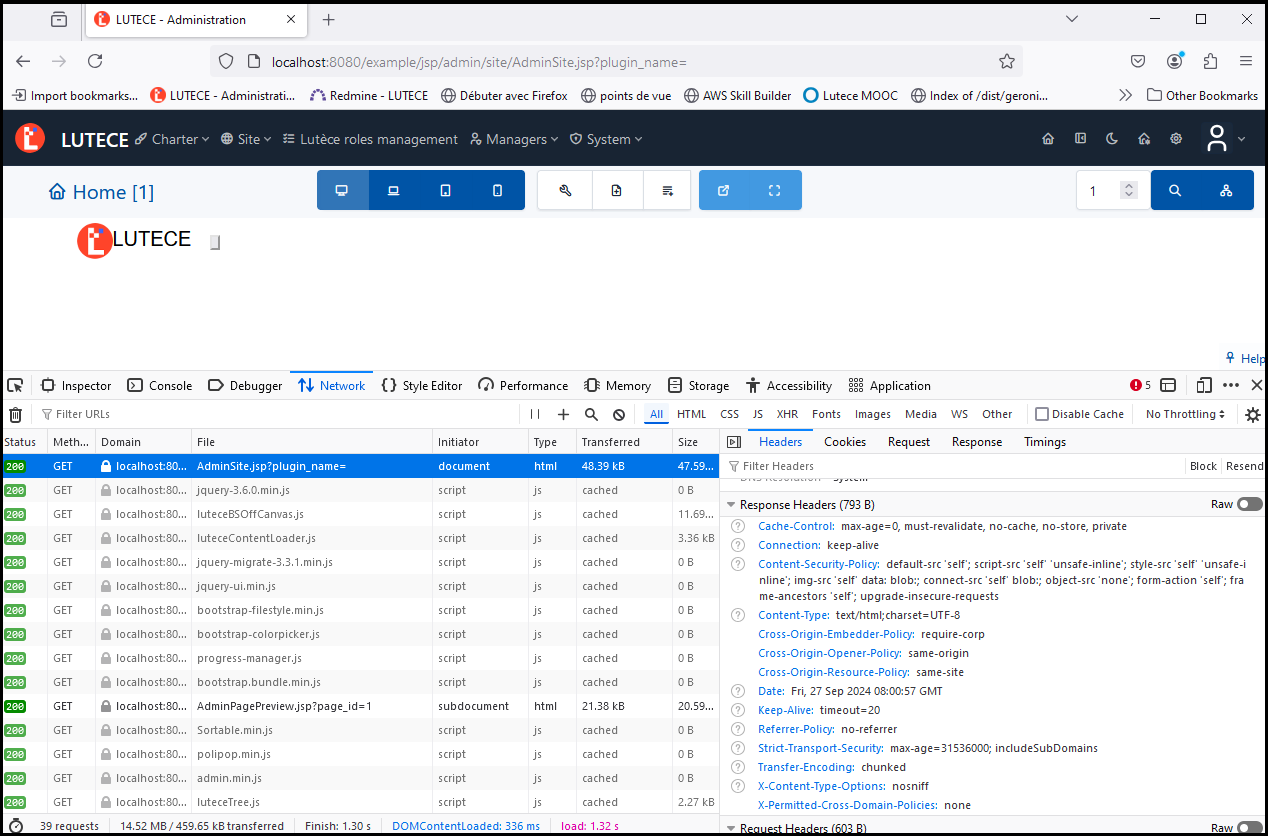This screenshot has height=836, width=1268.
Task: Open the No Throttling dropdown
Action: (x=1185, y=414)
